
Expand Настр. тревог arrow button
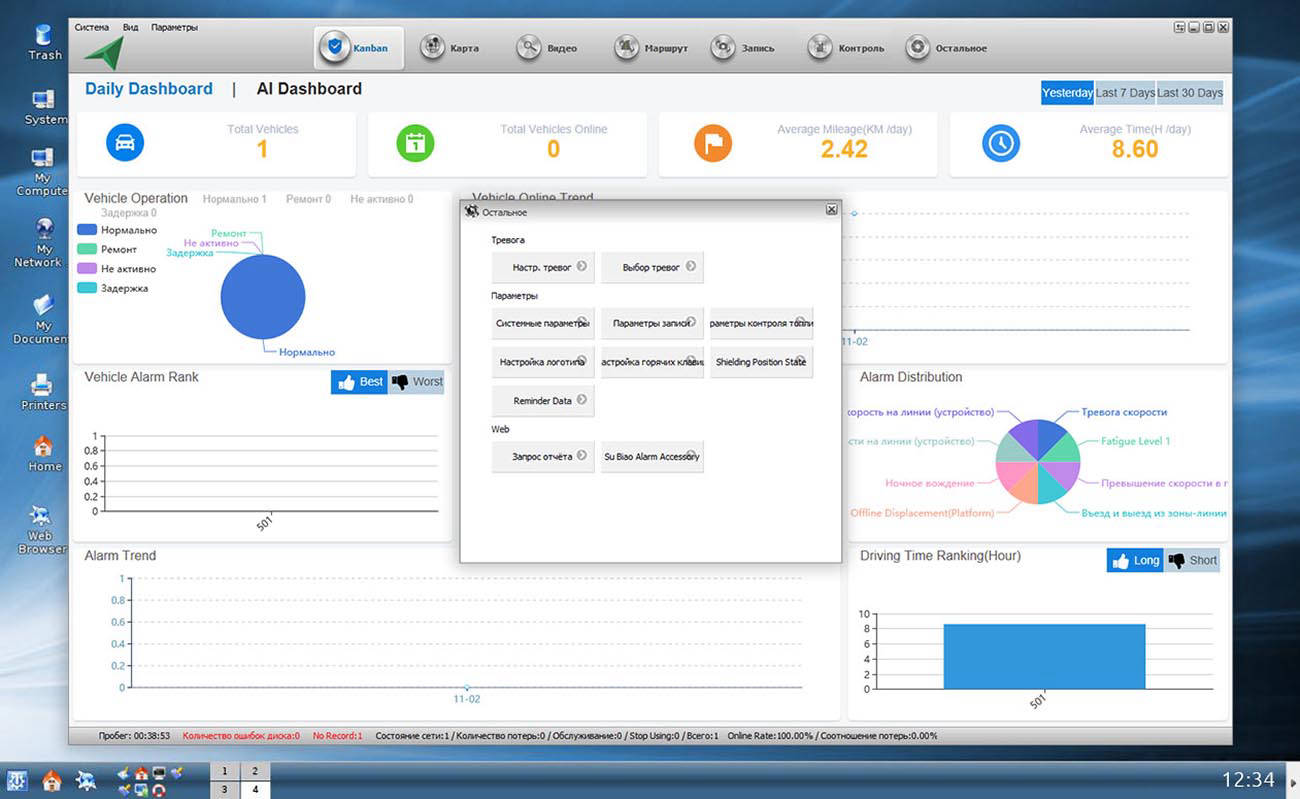pos(582,267)
